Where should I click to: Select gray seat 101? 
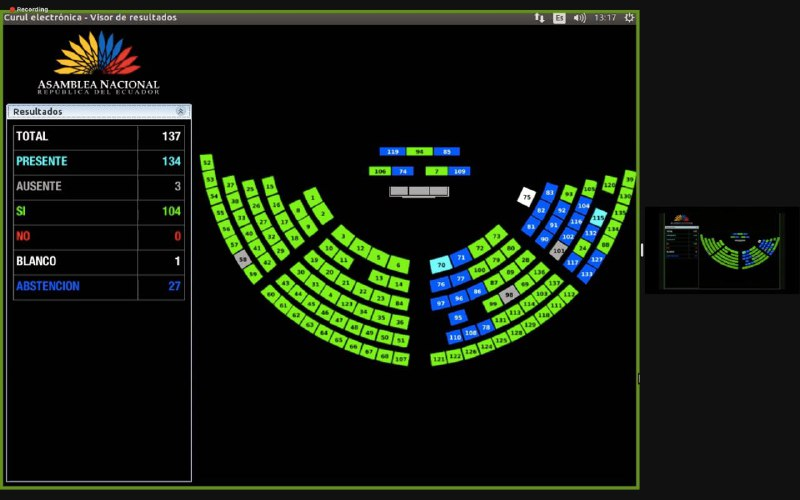(559, 251)
